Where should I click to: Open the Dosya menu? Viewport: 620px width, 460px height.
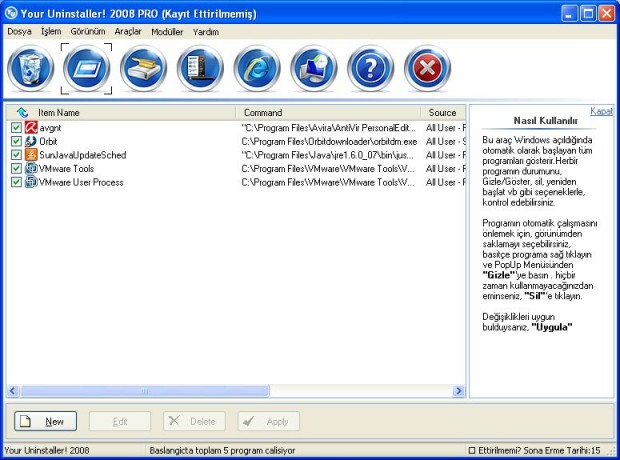pos(19,32)
